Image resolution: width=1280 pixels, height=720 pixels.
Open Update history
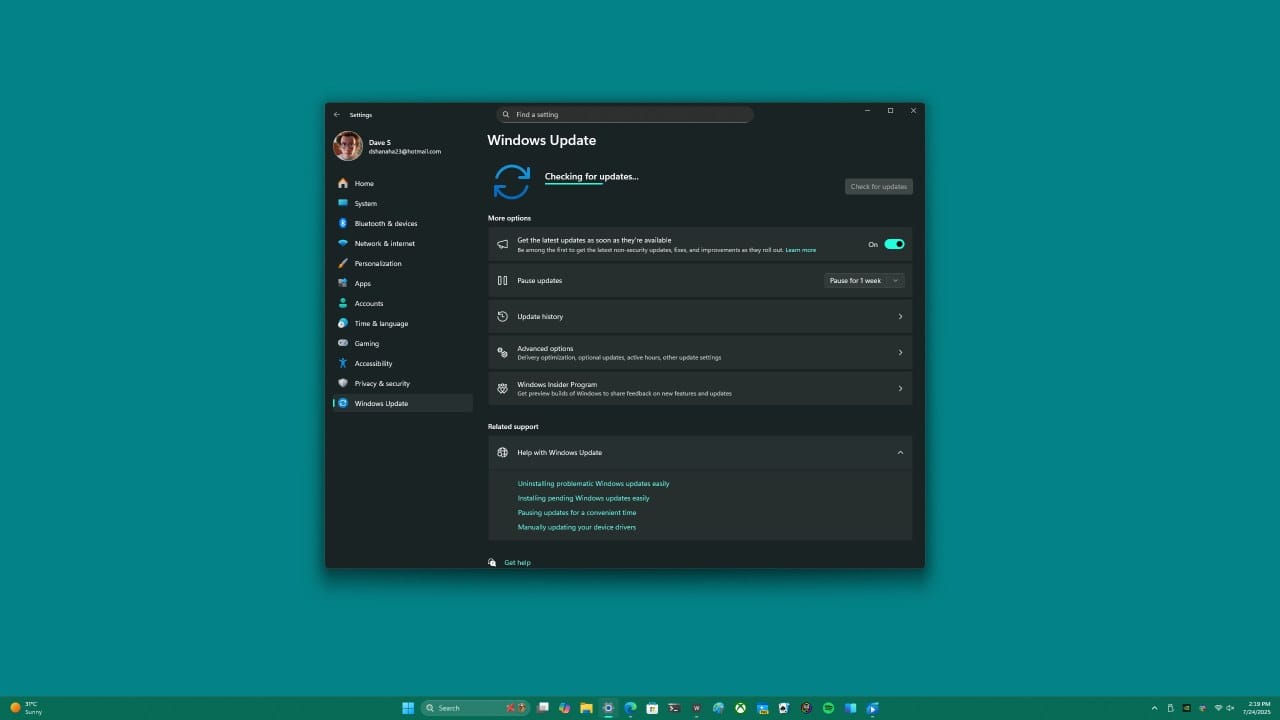pos(700,316)
